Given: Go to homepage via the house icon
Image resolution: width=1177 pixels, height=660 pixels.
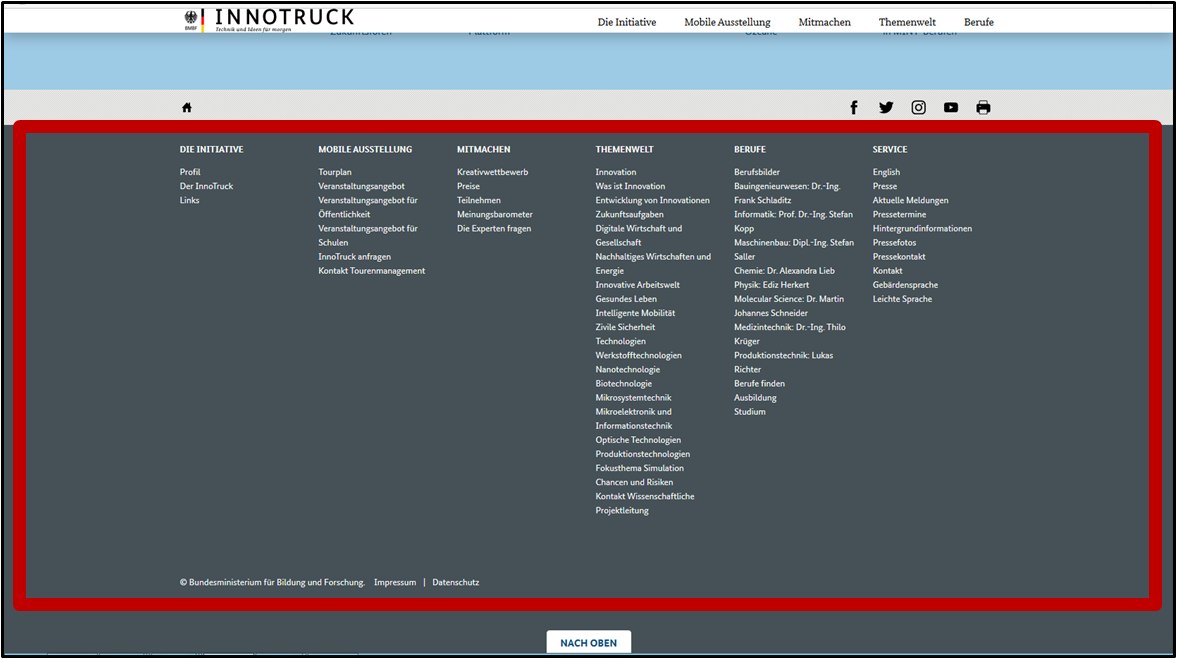Looking at the screenshot, I should point(187,107).
